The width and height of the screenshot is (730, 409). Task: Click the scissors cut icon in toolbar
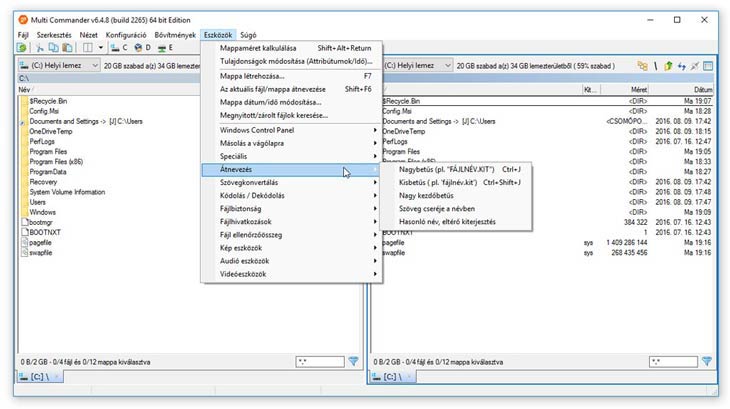click(40, 48)
